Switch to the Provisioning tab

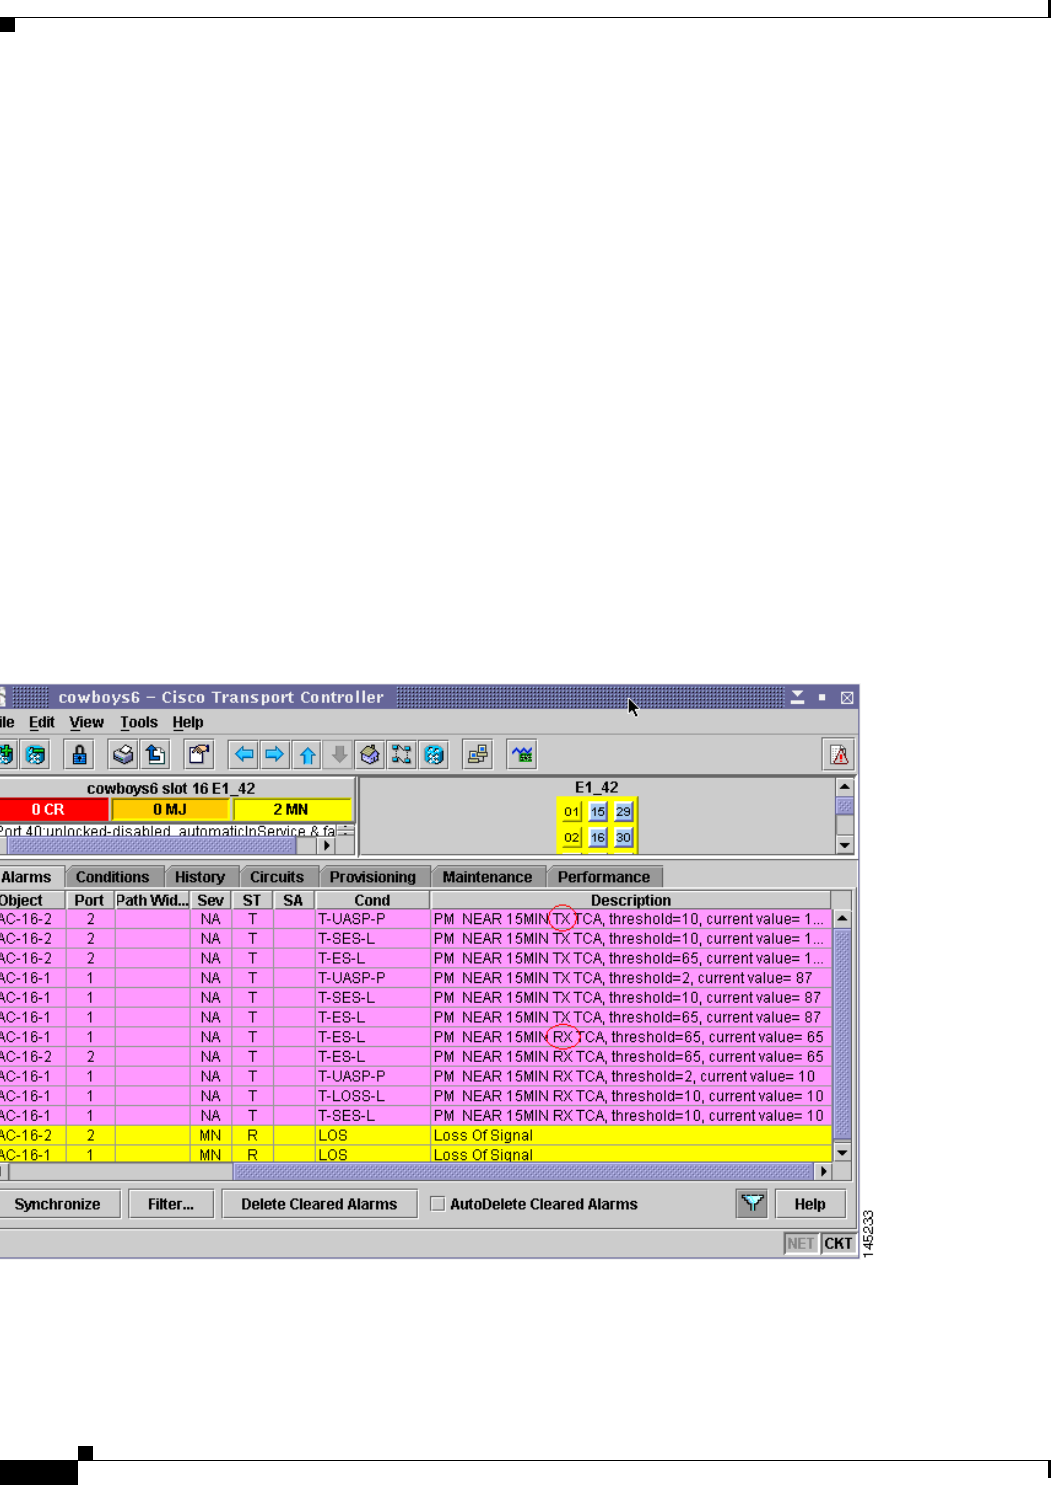point(373,877)
